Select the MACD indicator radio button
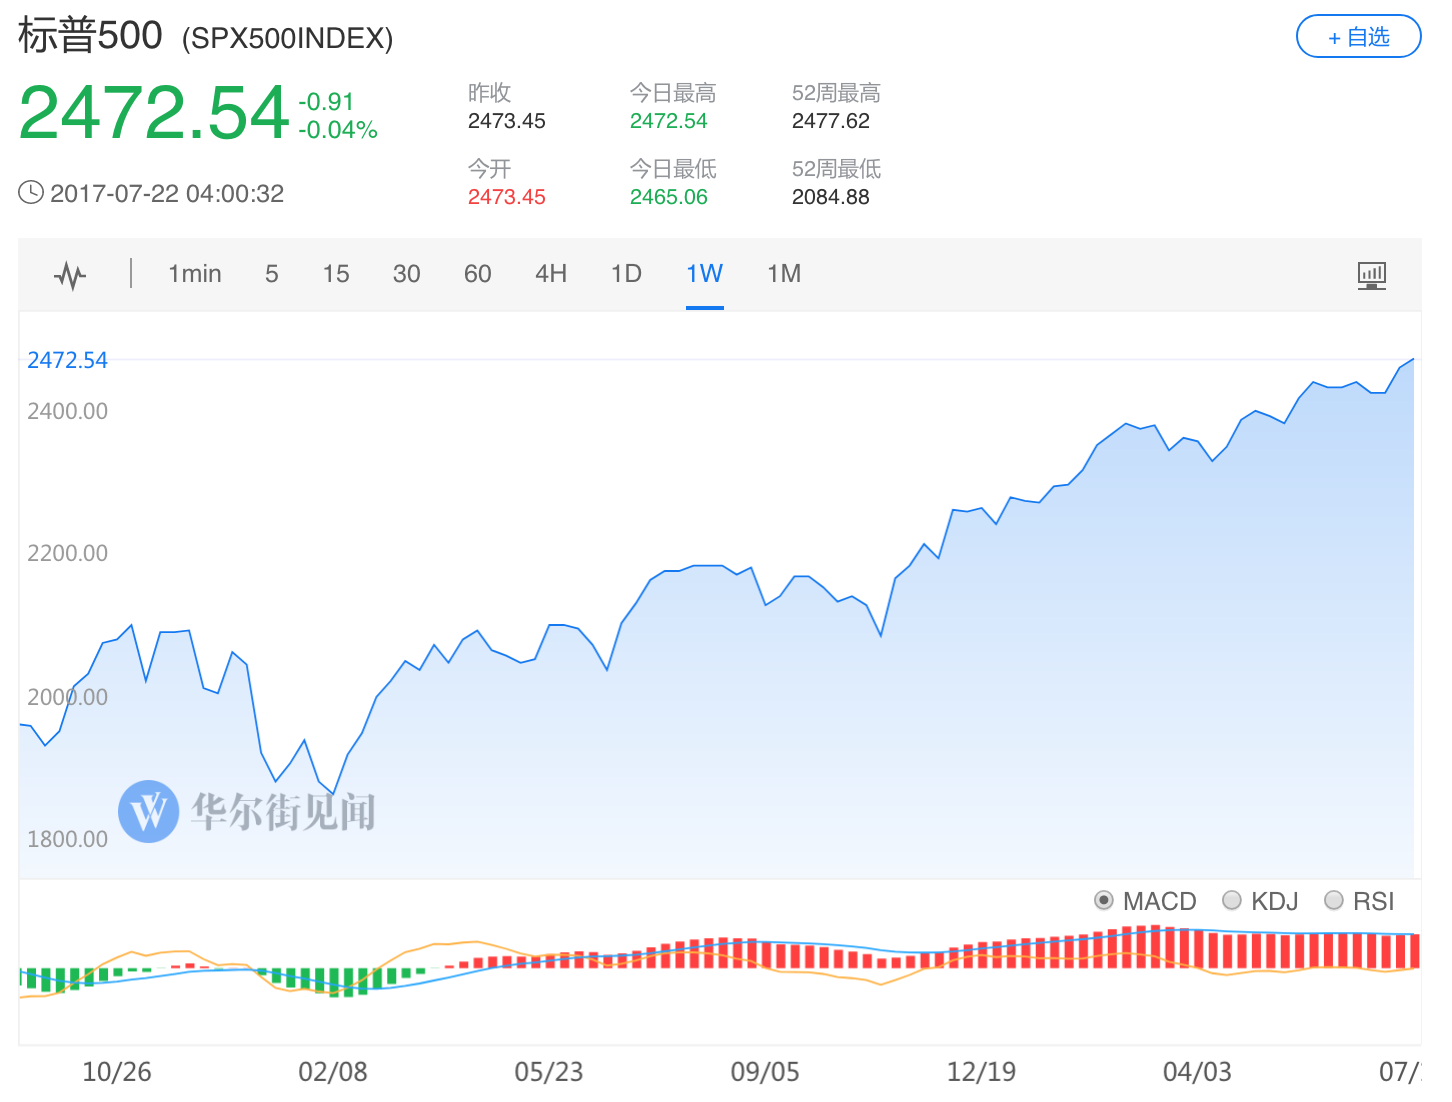Image resolution: width=1452 pixels, height=1102 pixels. [x=1104, y=901]
